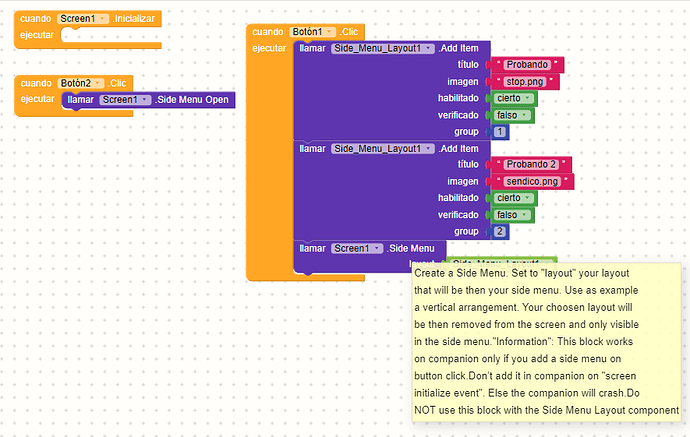Toggle the second item's habilitado cierto value
The width and height of the screenshot is (690, 437).
pos(514,198)
